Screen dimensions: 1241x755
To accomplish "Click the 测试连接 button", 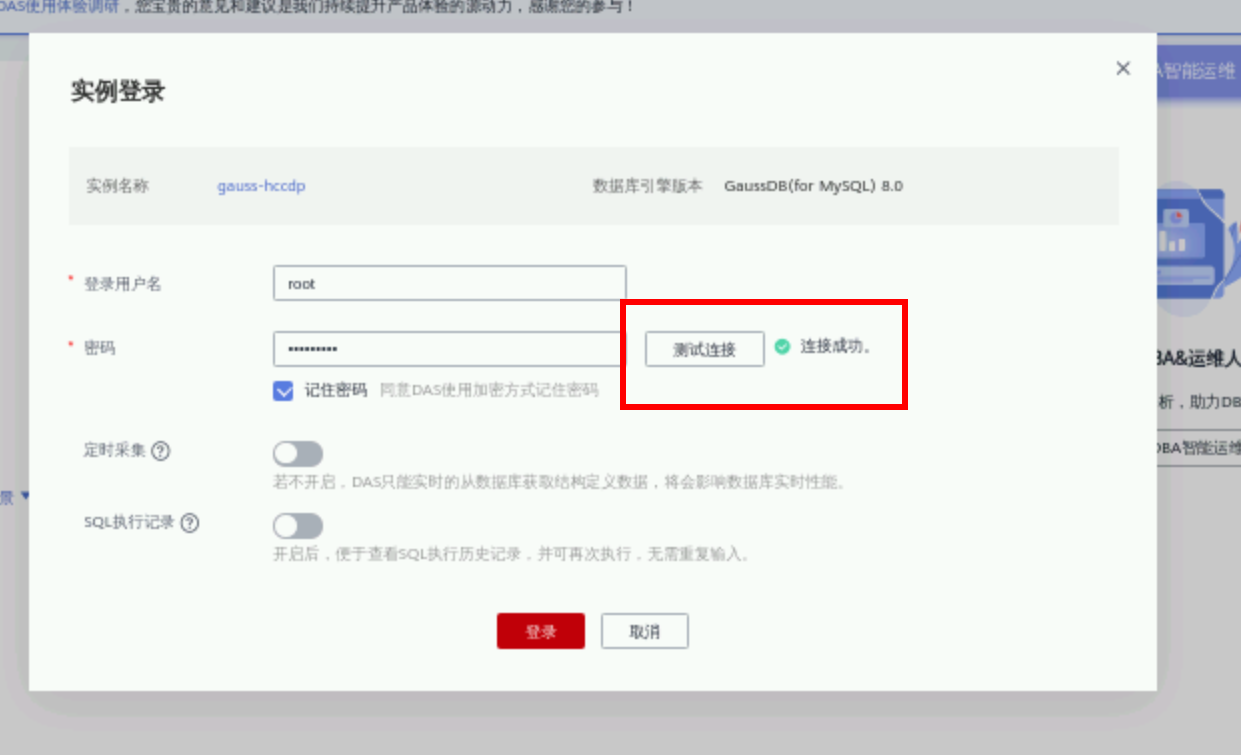I will point(705,349).
